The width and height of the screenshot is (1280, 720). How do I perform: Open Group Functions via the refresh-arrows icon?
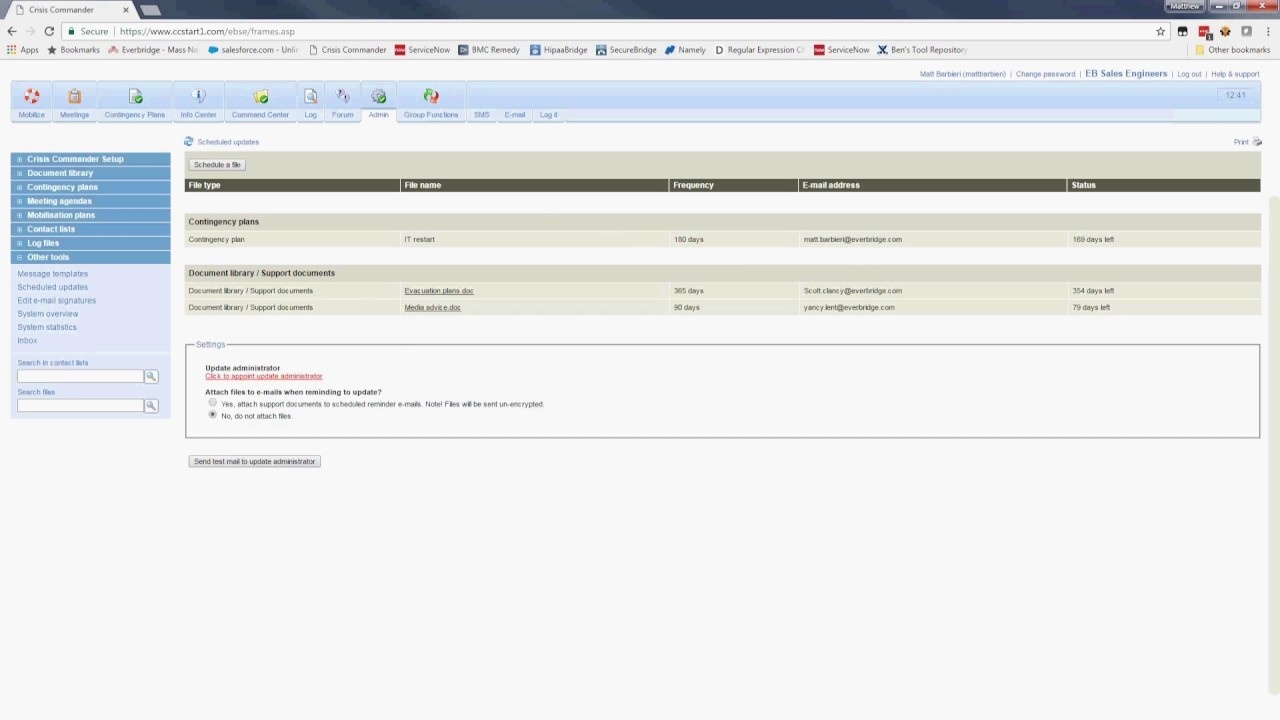tap(431, 96)
